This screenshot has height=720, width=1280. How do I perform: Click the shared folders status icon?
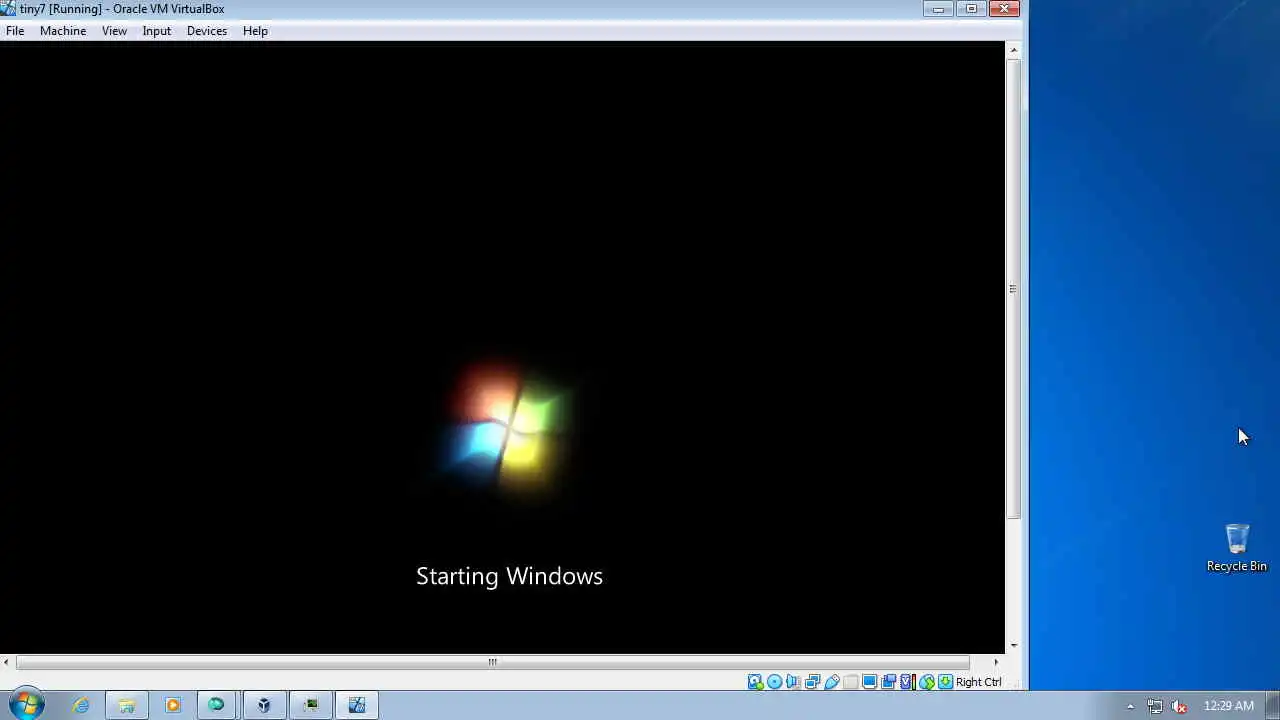click(x=850, y=682)
